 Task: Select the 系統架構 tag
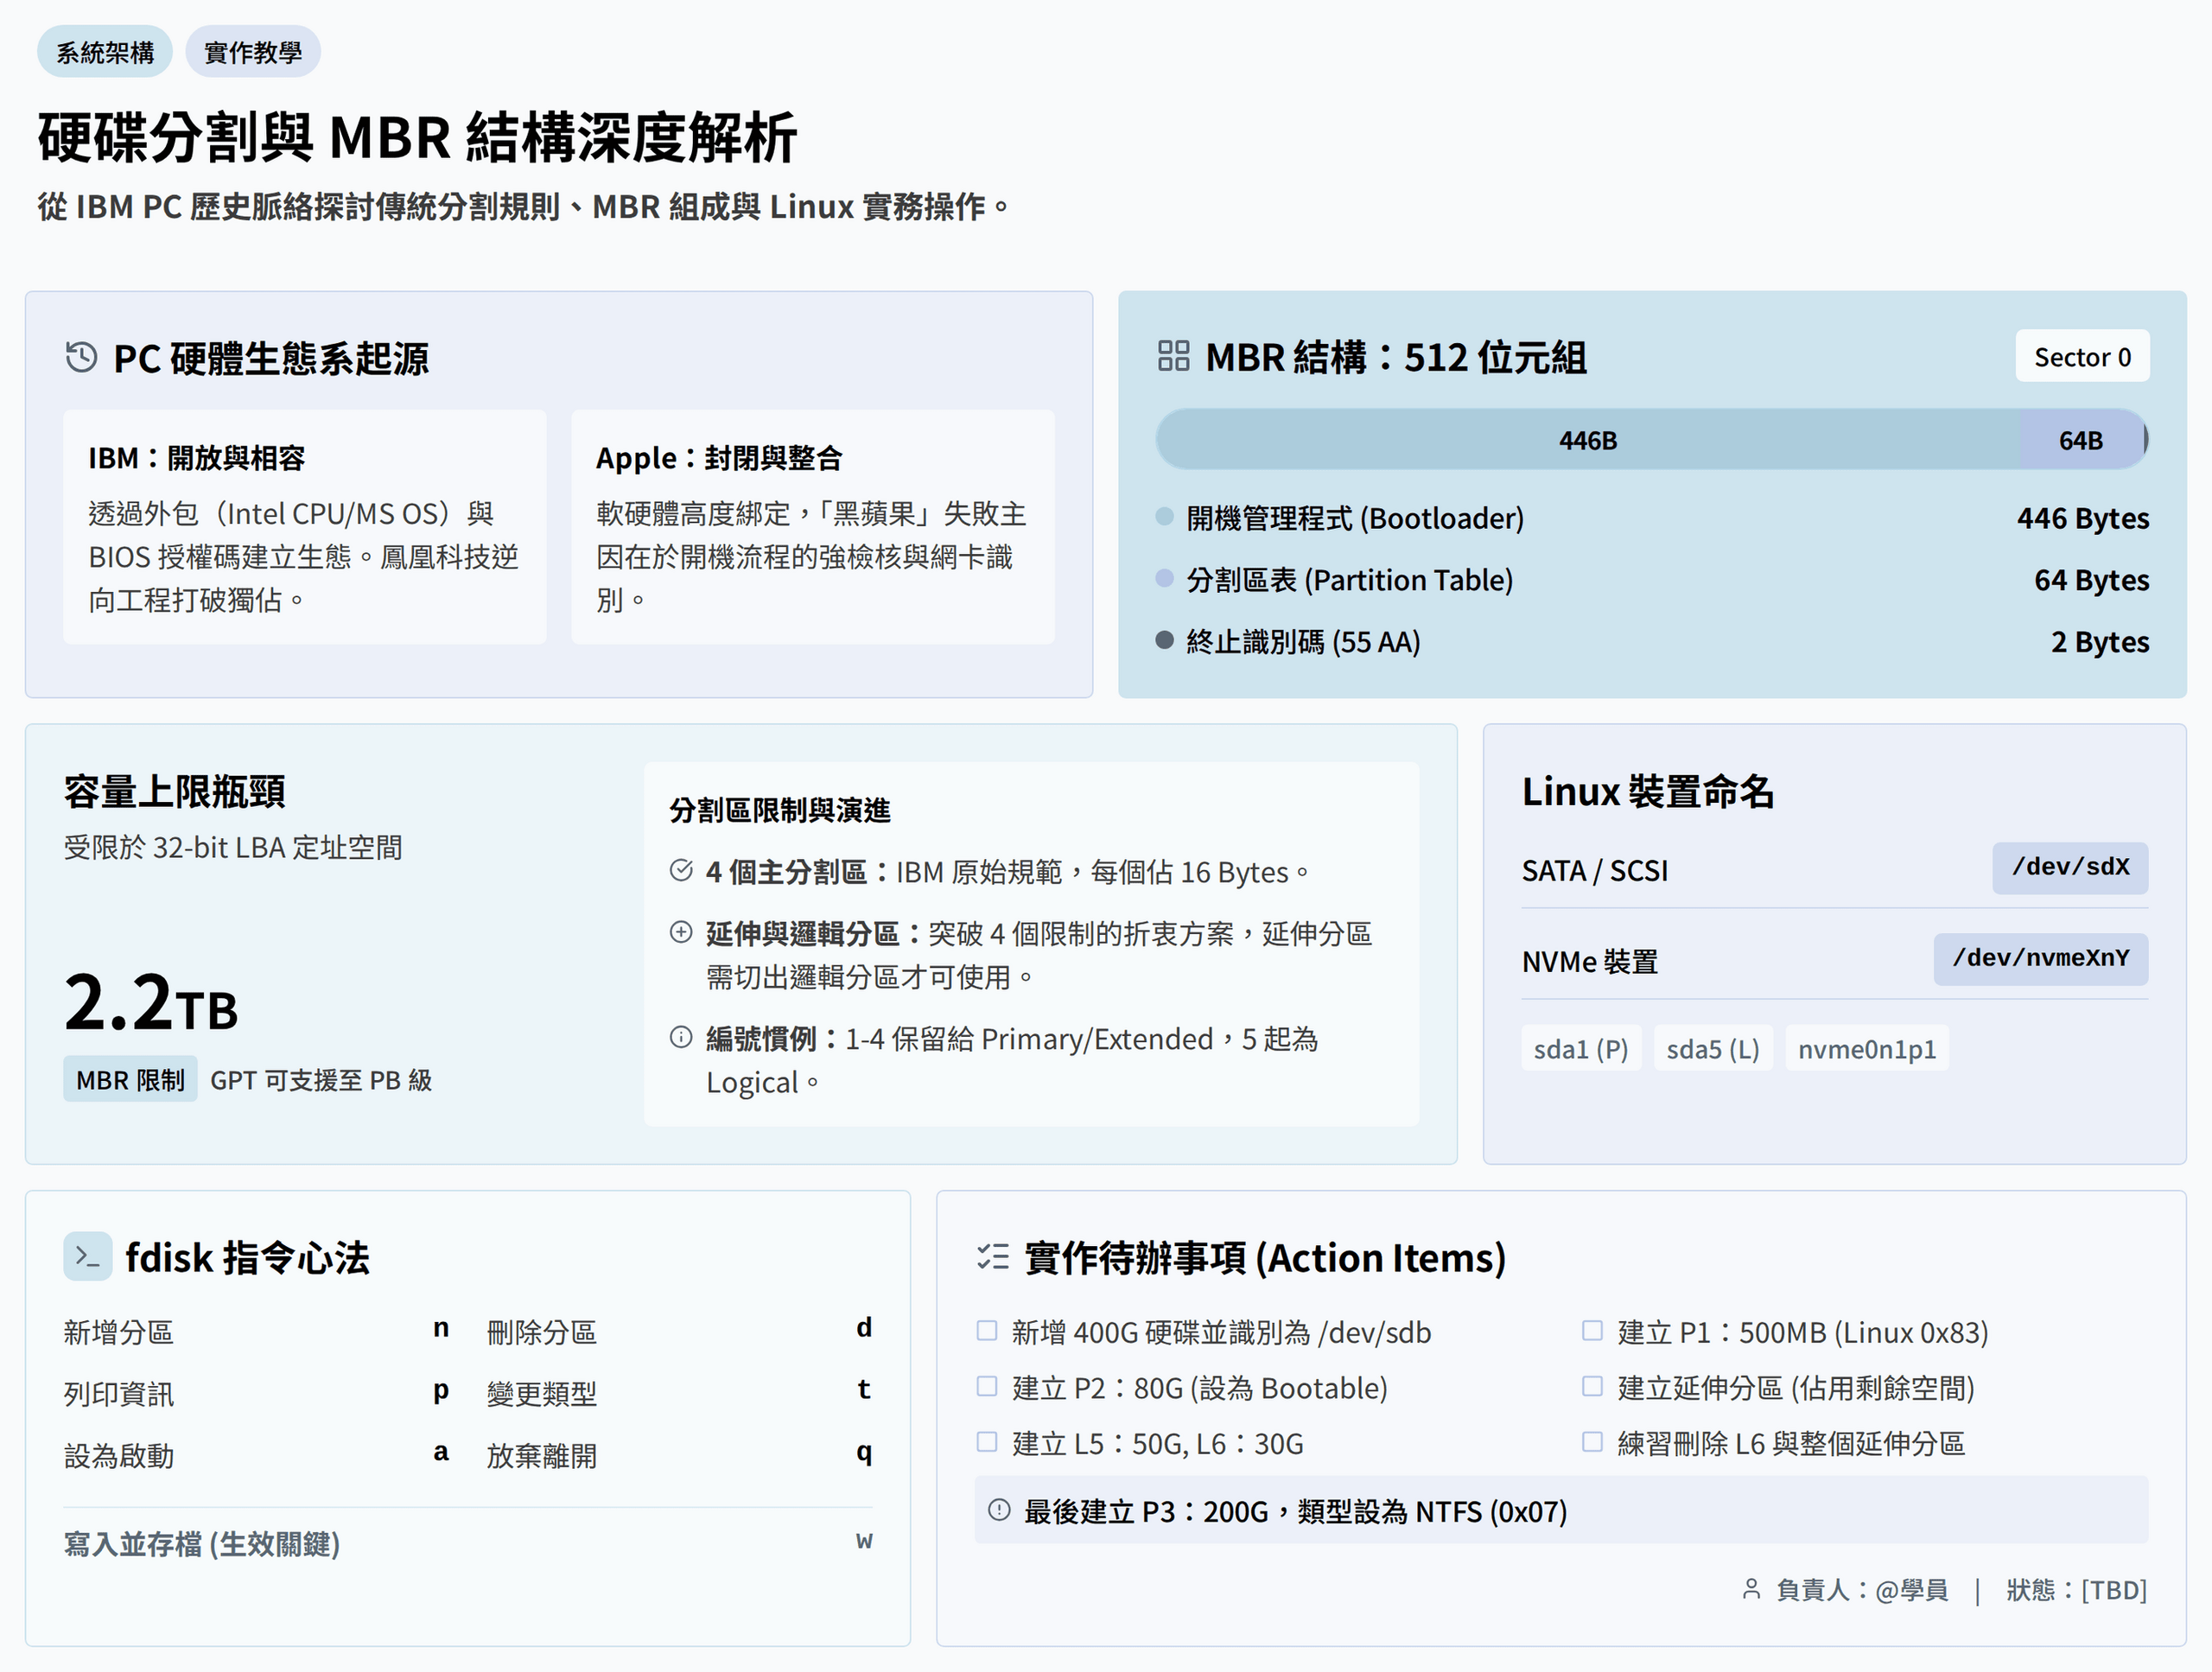click(x=105, y=52)
